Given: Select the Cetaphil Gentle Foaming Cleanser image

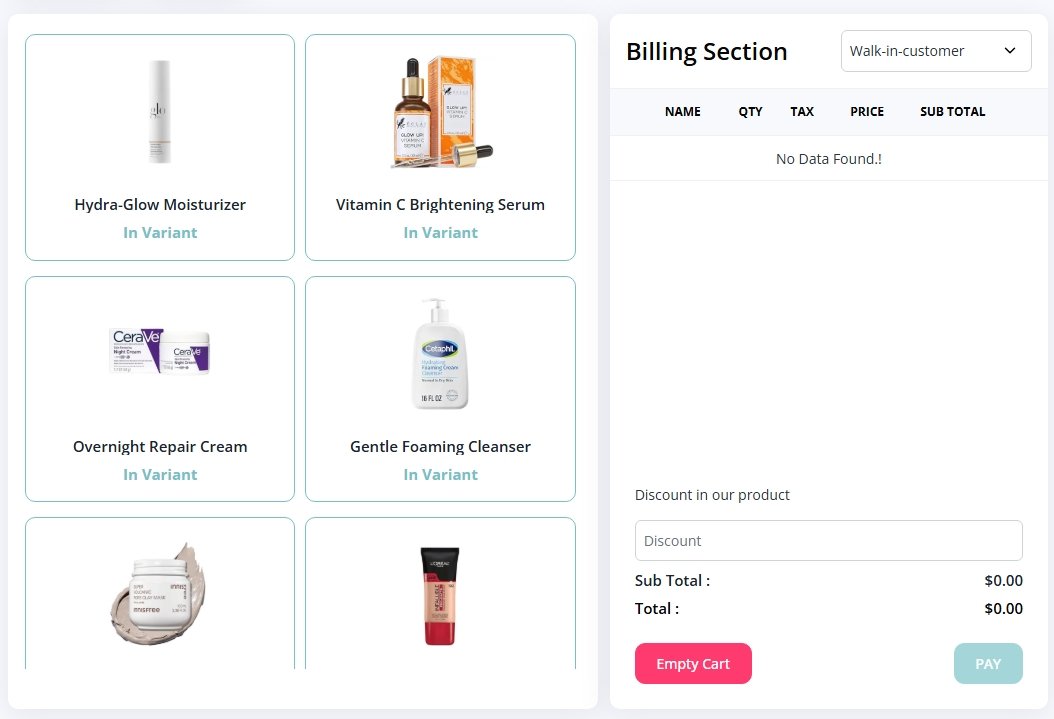Looking at the screenshot, I should [440, 354].
